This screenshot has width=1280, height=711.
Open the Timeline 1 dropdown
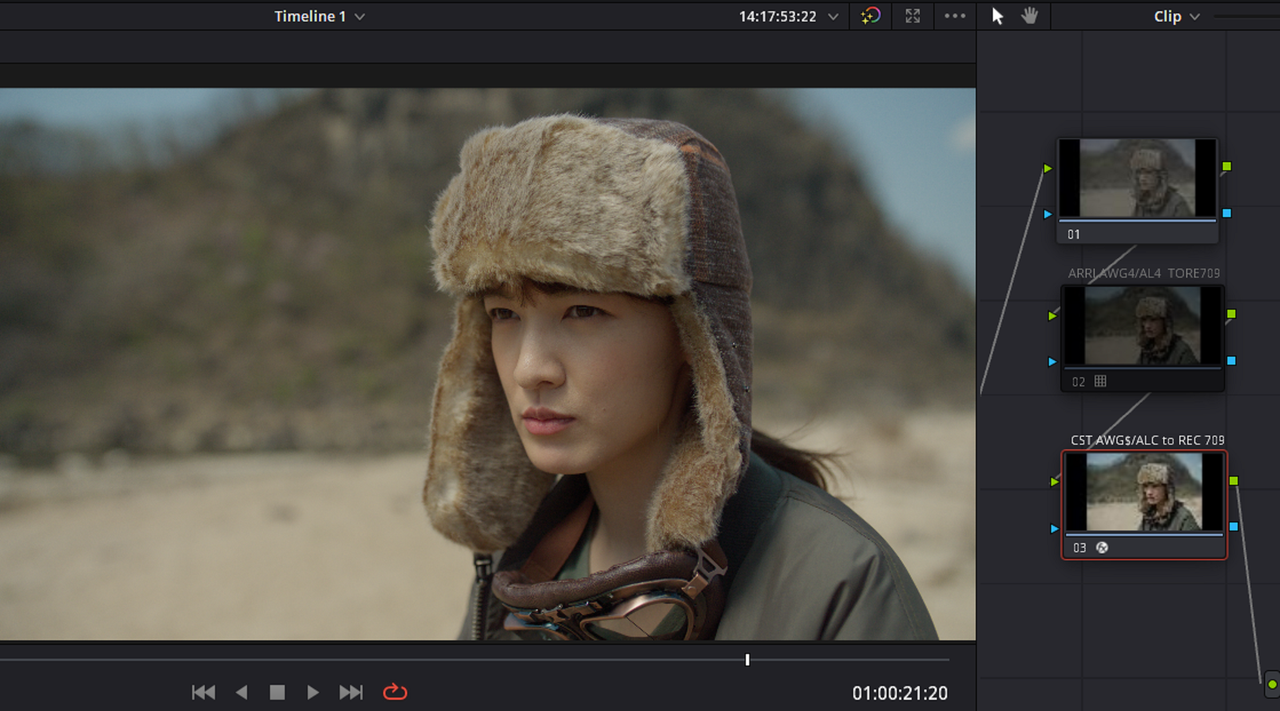320,16
